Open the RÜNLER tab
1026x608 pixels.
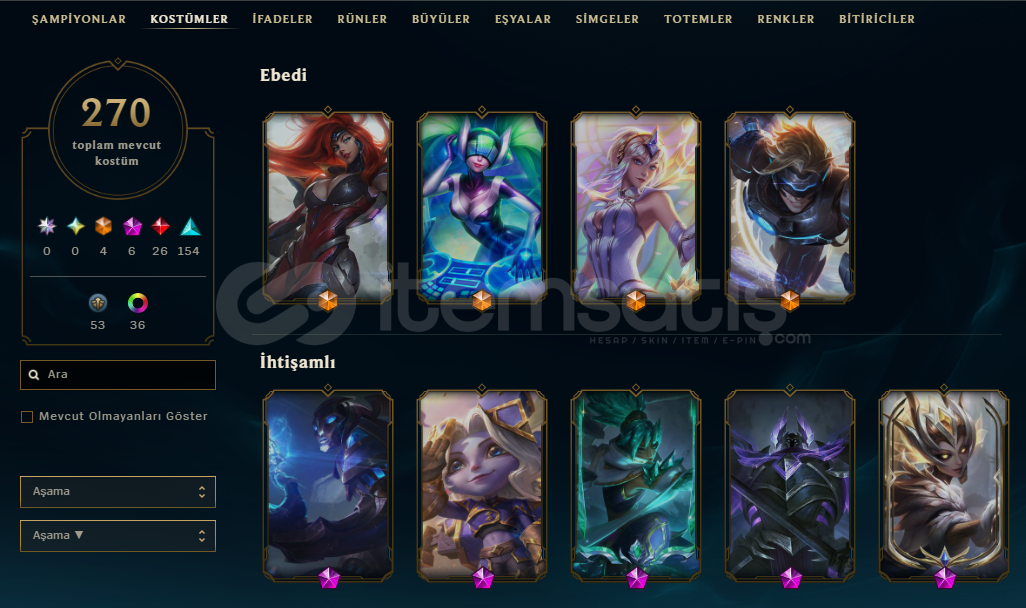click(362, 19)
